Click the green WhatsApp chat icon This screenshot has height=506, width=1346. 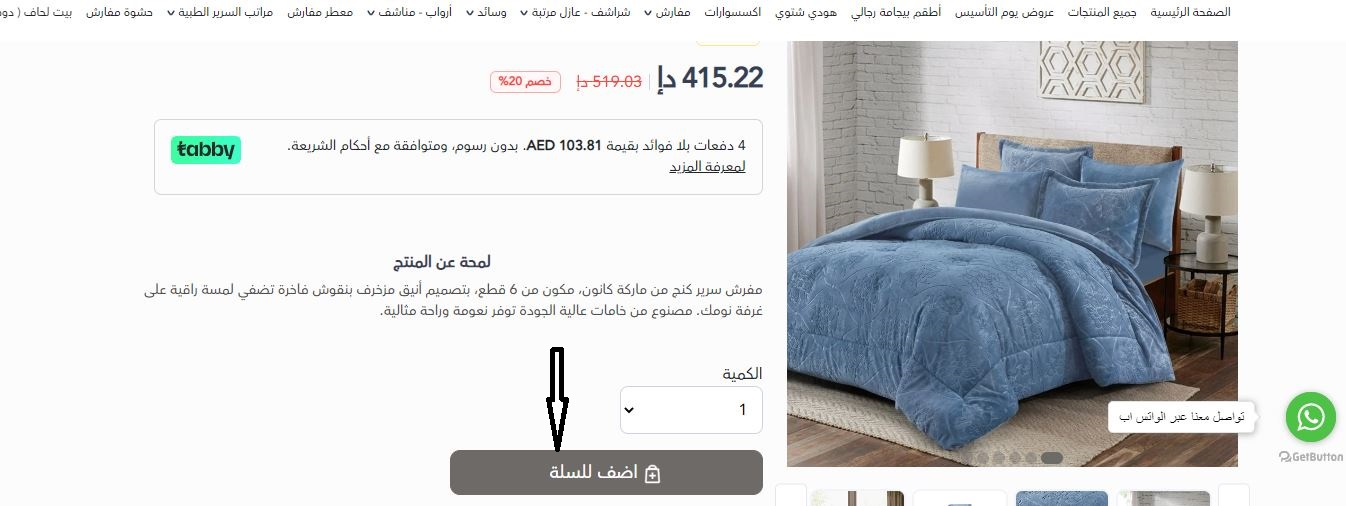(x=1310, y=417)
